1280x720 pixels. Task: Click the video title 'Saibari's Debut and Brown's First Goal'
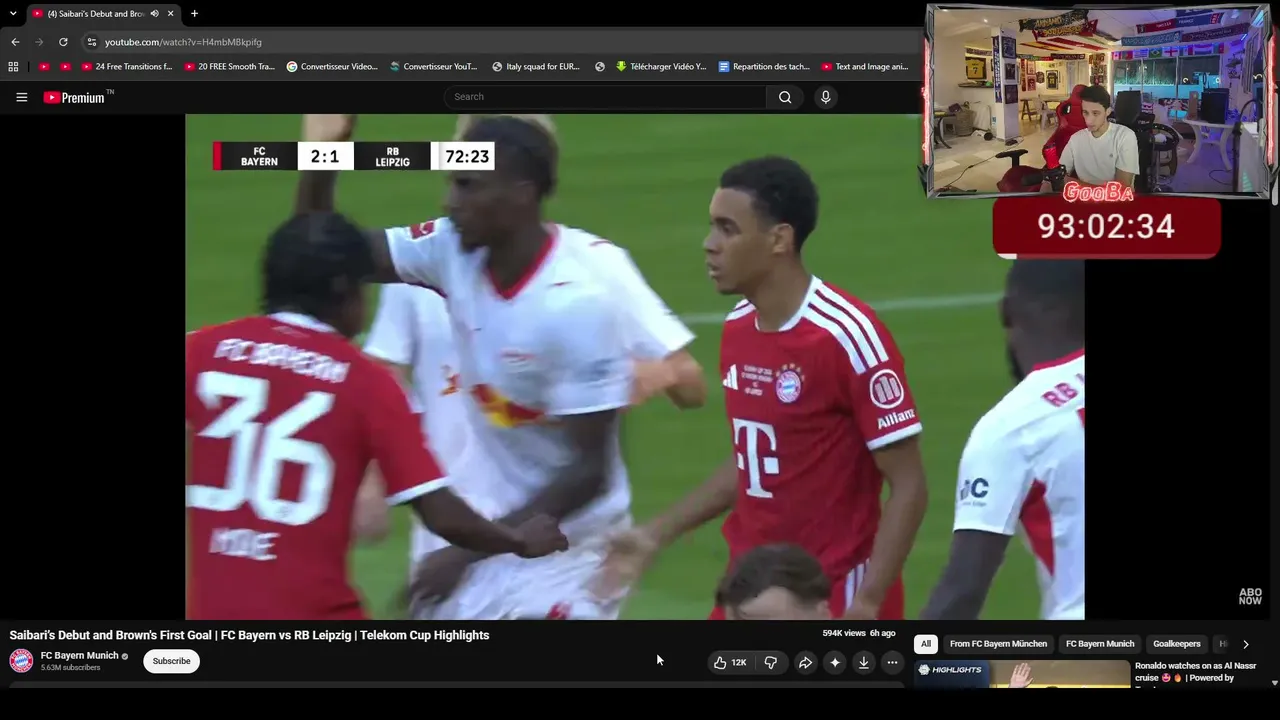pyautogui.click(x=249, y=635)
